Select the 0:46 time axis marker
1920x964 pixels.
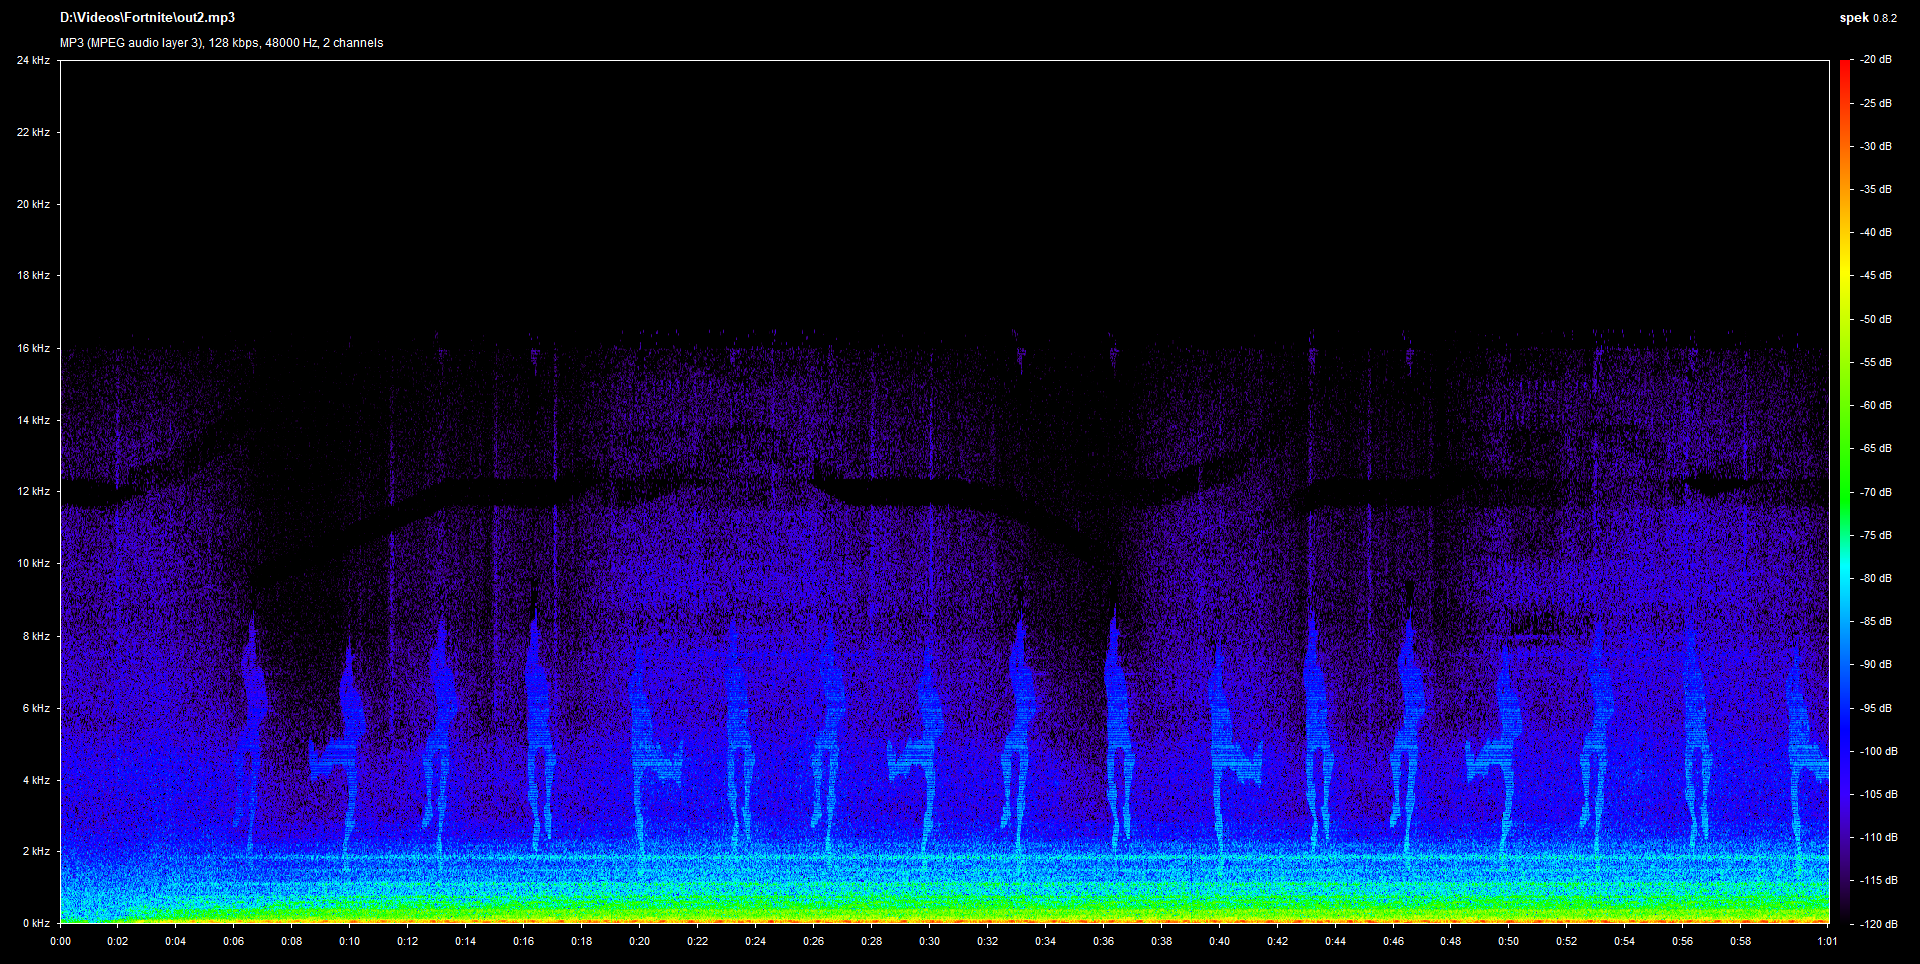click(1393, 941)
